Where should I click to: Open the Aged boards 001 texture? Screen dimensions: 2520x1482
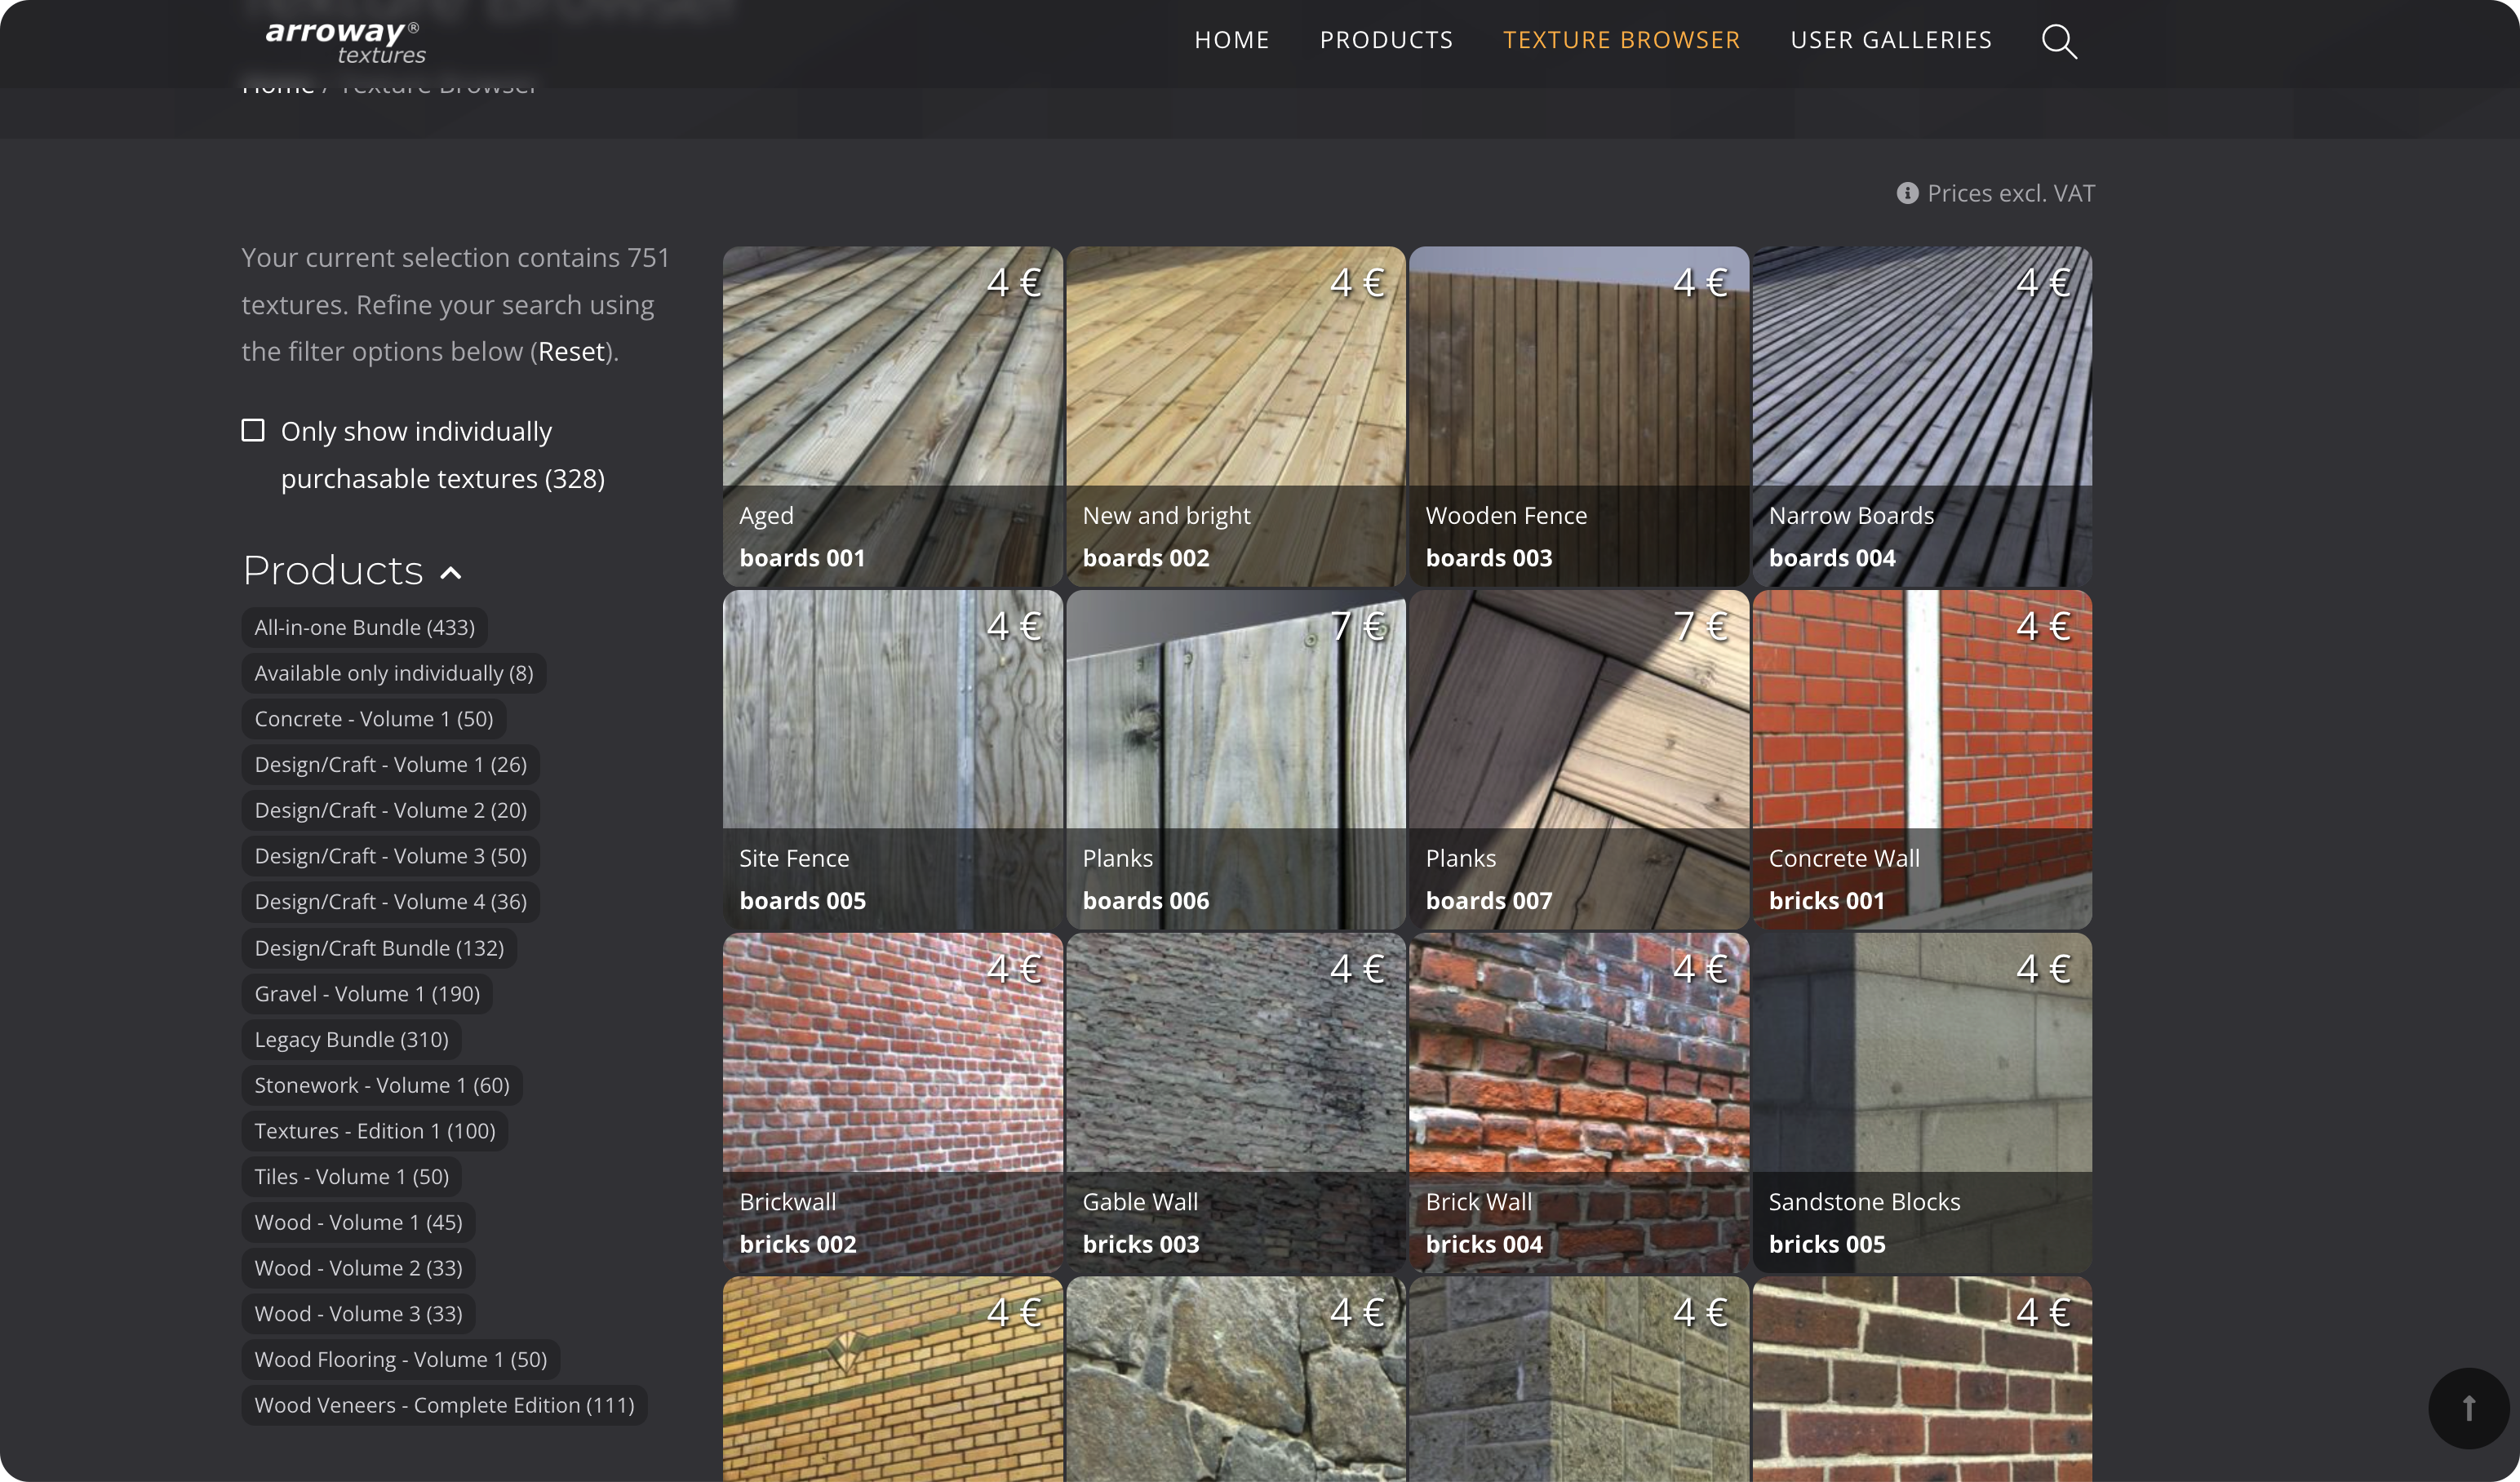click(893, 416)
